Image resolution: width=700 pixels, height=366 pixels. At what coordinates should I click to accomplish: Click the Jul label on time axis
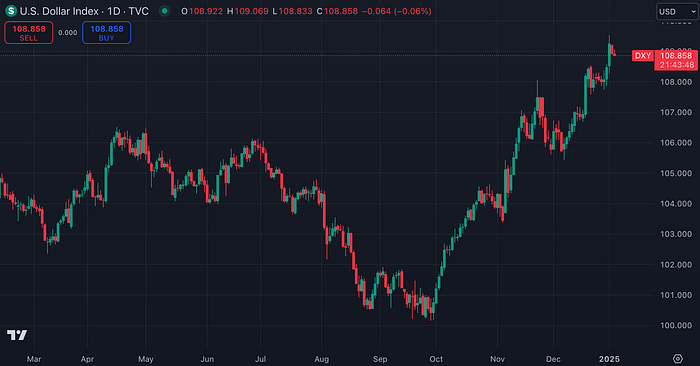pos(260,359)
